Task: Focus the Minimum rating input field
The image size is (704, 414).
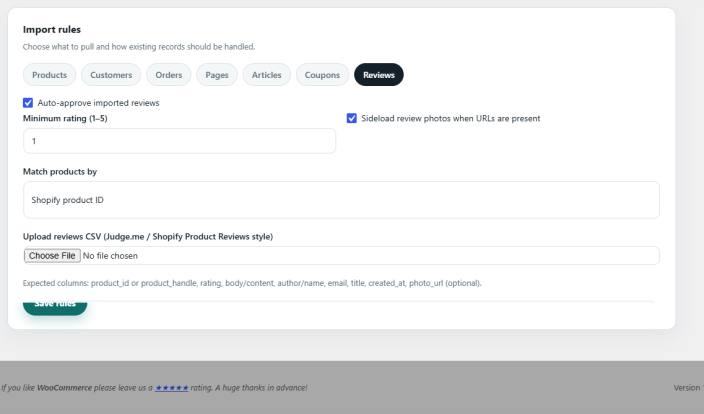Action: [x=179, y=141]
